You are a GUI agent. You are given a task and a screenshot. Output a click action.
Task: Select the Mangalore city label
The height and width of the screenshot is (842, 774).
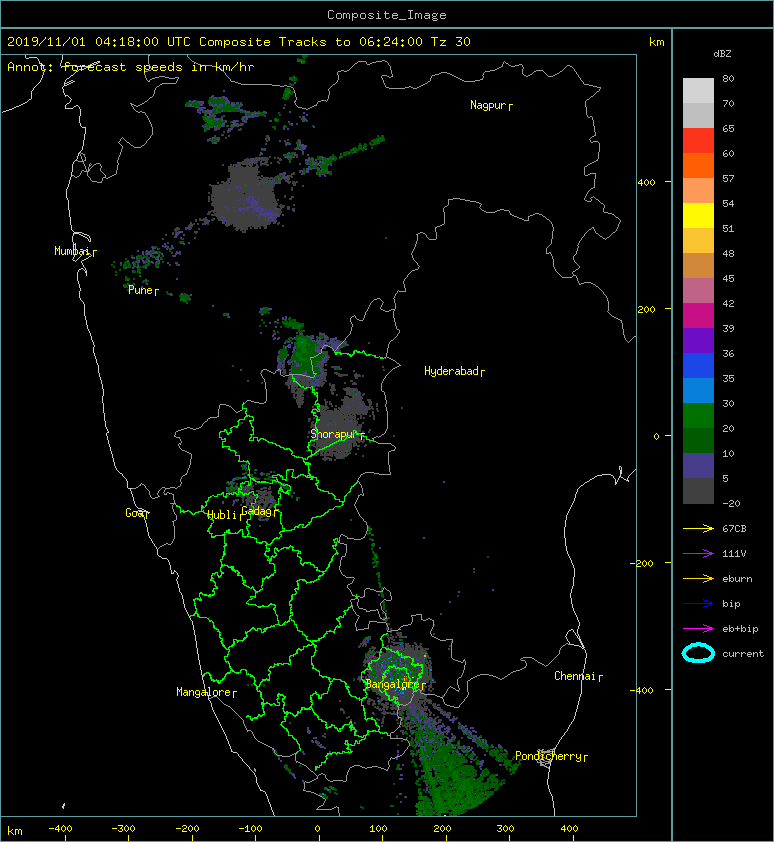point(203,692)
